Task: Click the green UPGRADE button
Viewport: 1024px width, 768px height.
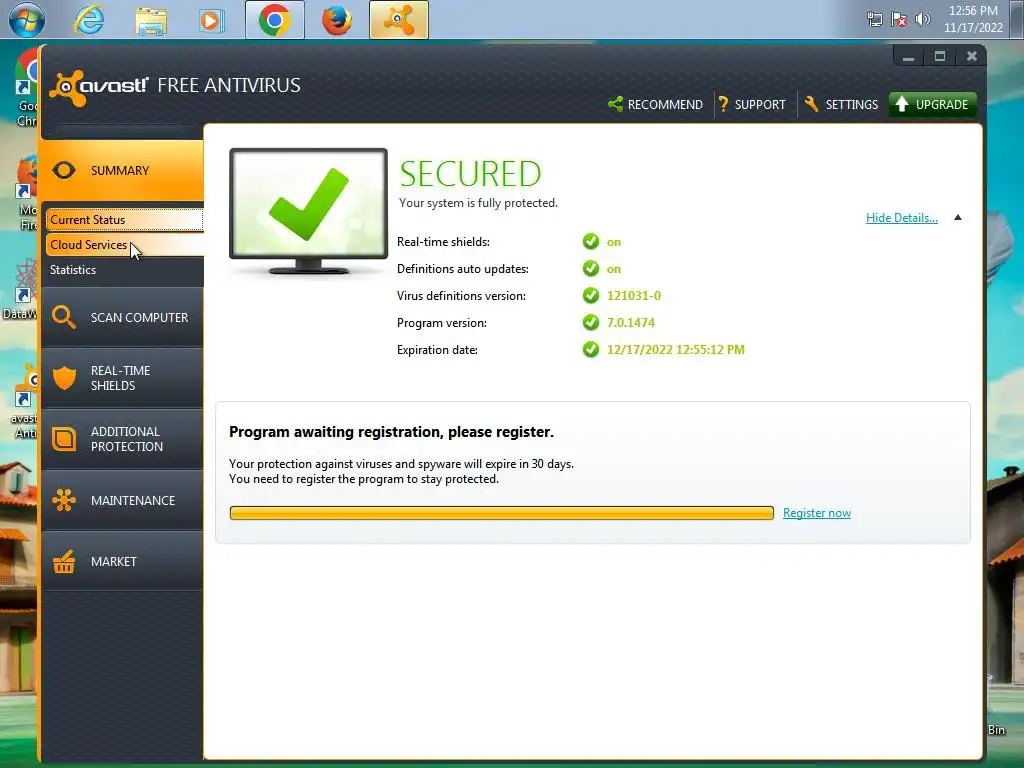Action: pos(933,104)
